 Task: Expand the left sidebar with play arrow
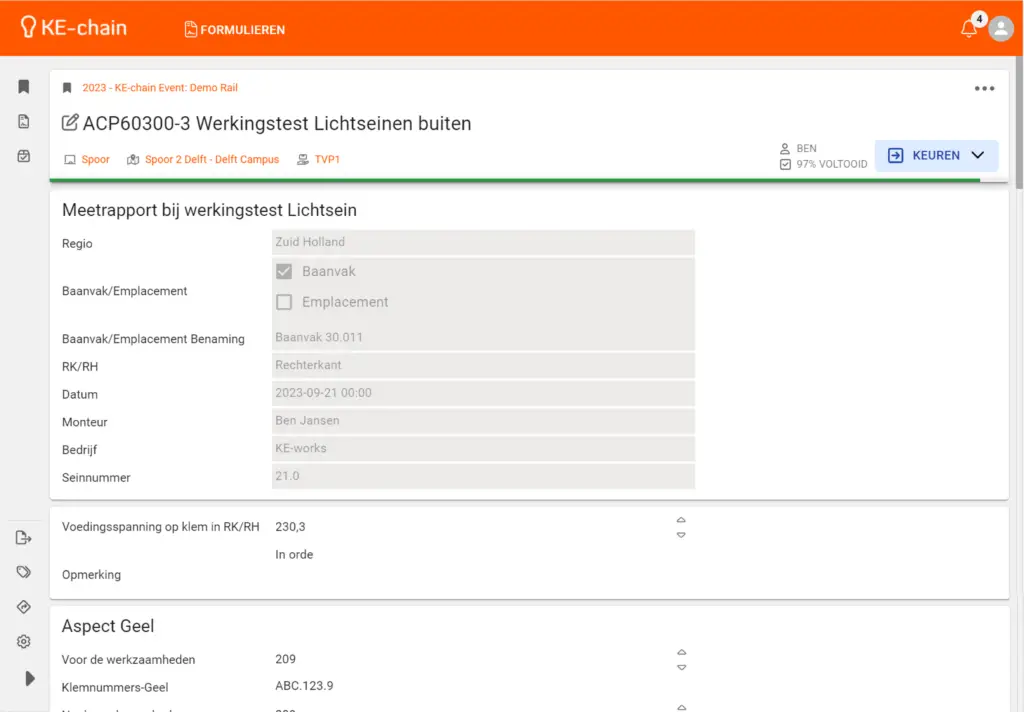point(30,678)
